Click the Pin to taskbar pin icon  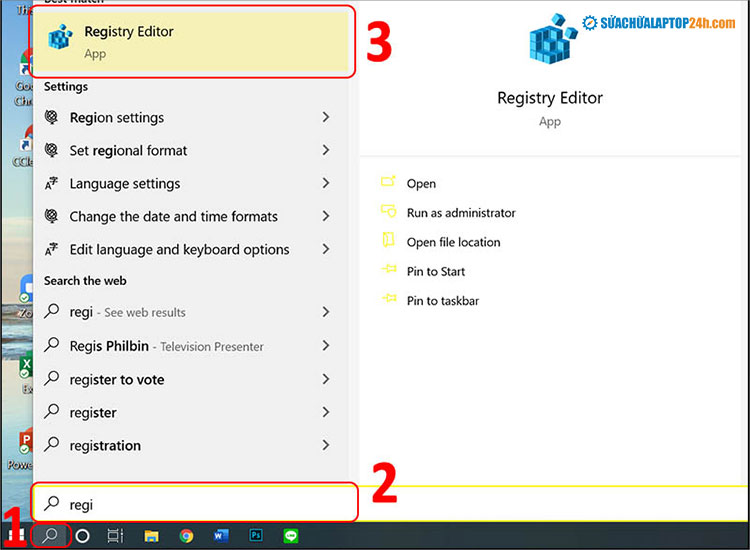389,298
